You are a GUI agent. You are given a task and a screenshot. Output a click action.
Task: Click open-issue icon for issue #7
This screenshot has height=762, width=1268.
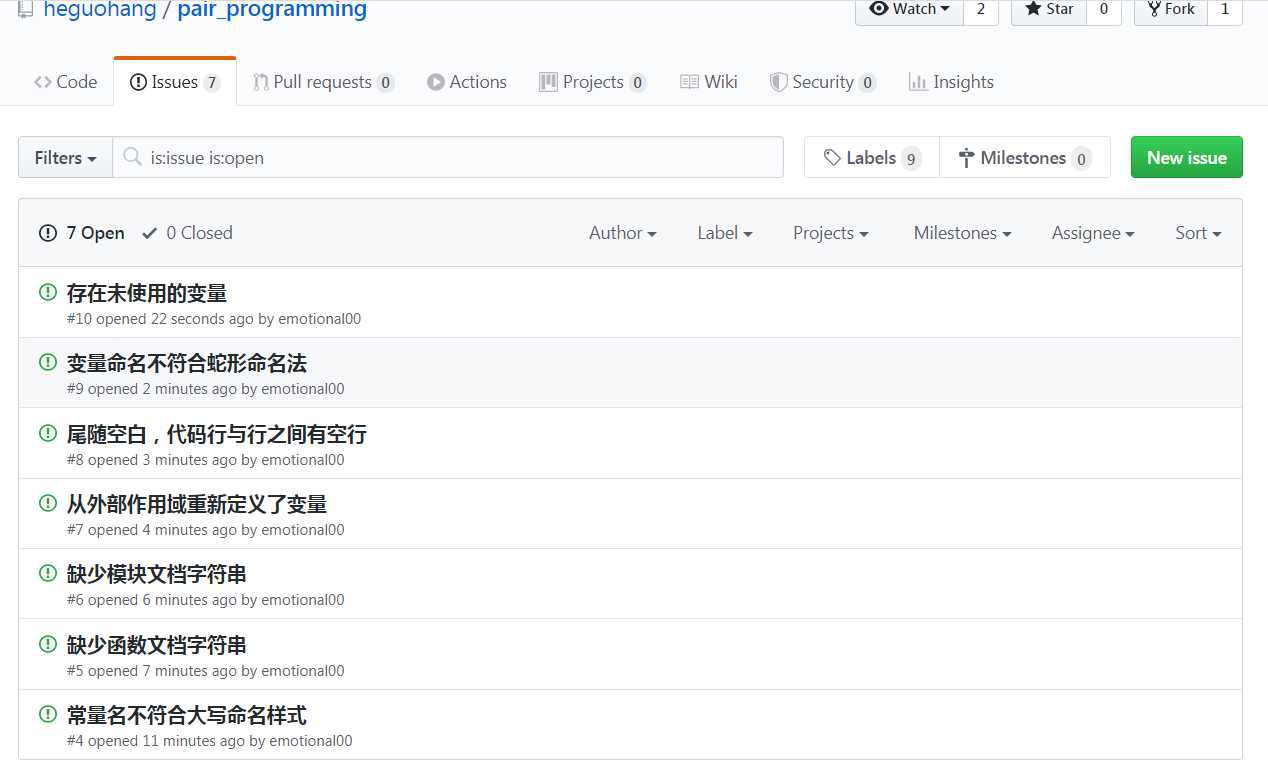(47, 503)
